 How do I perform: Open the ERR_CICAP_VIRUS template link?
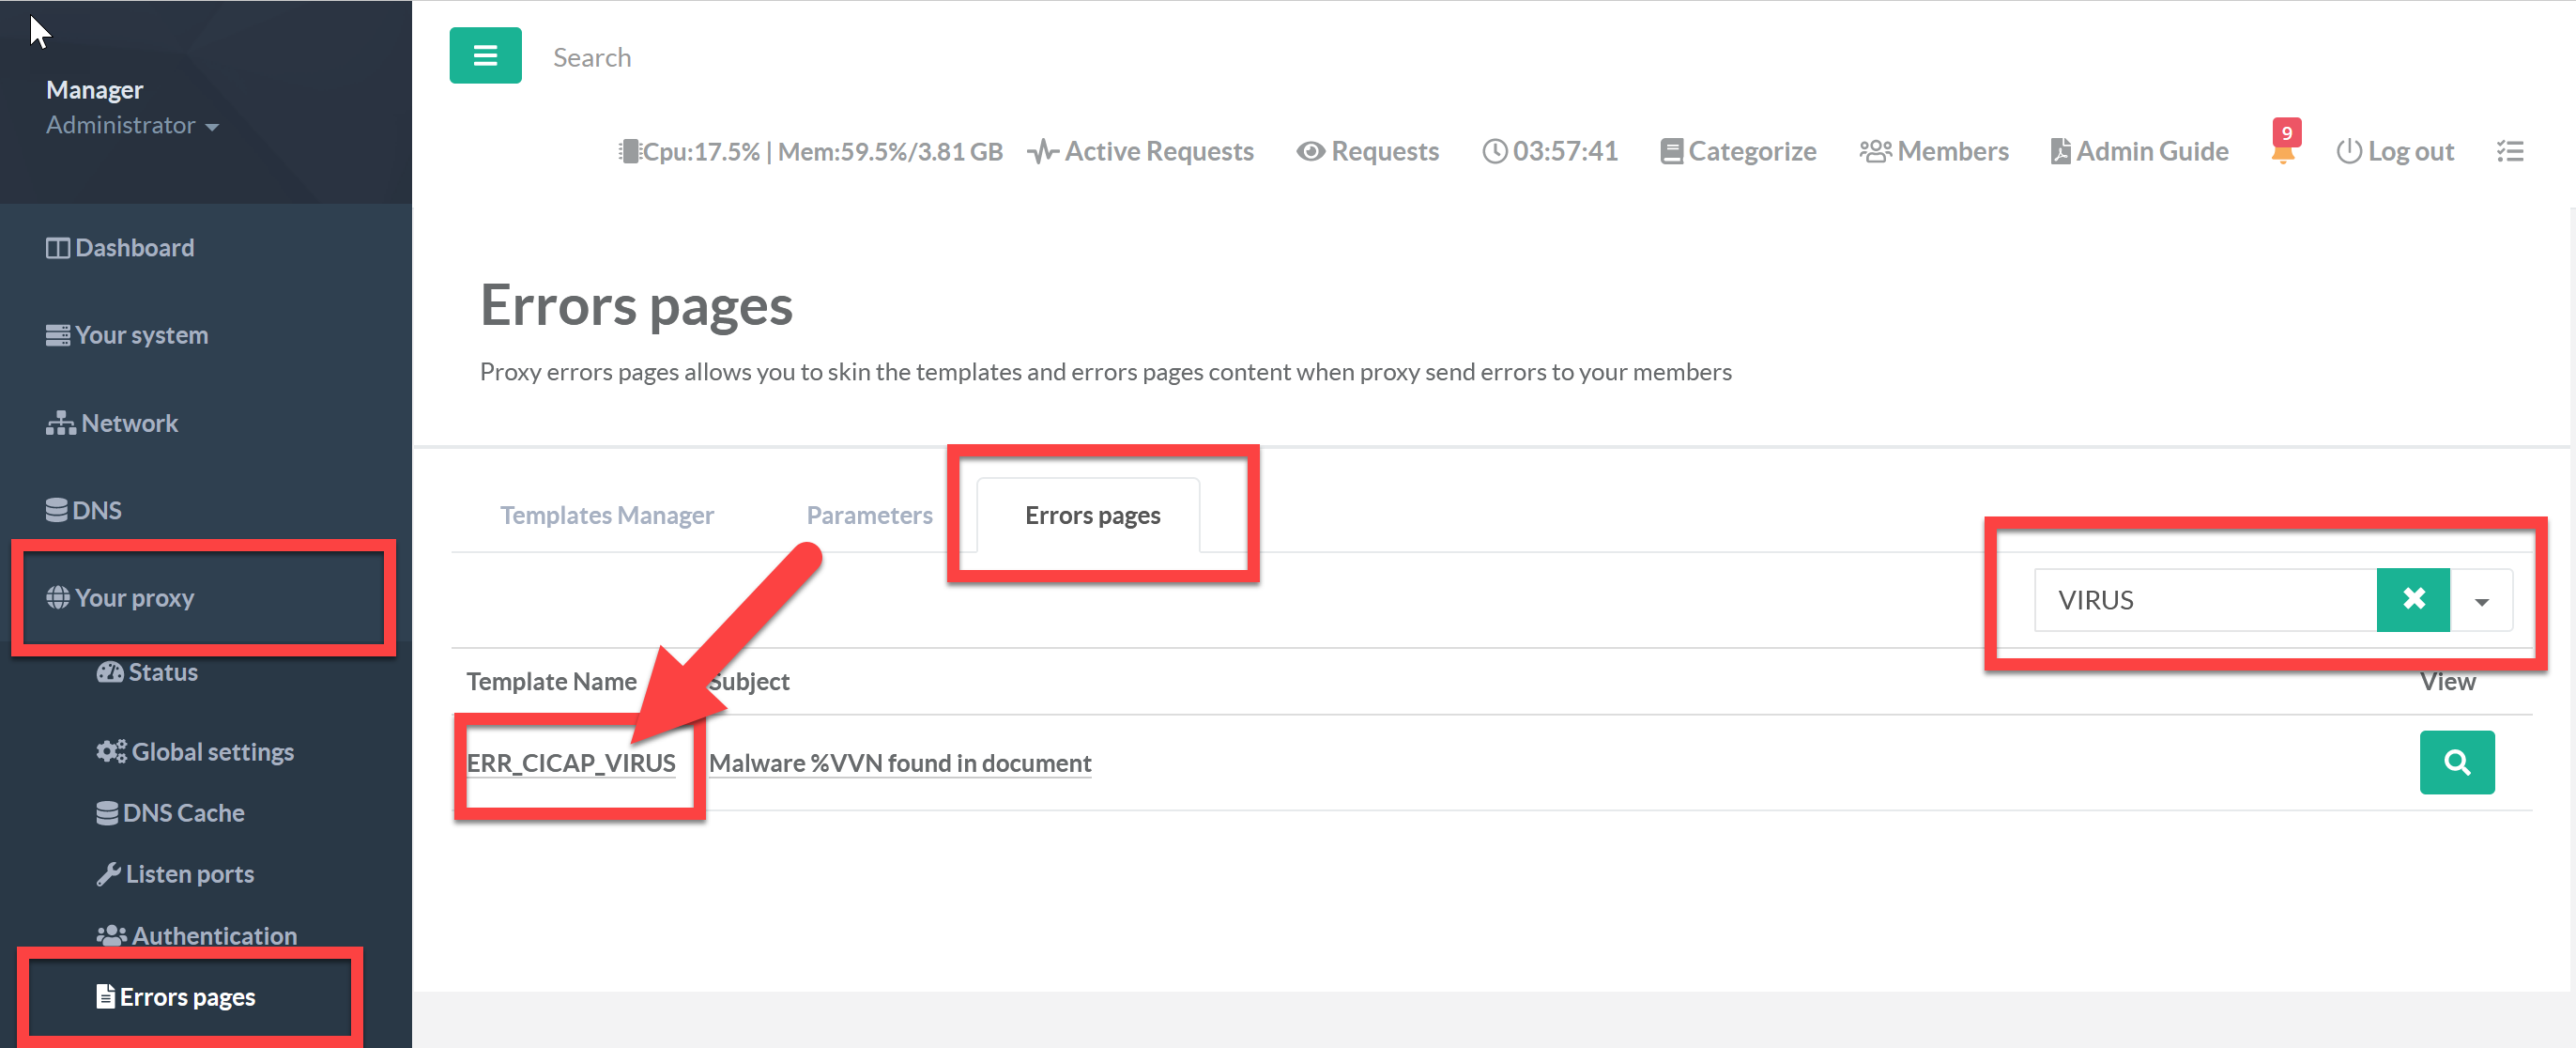pos(571,763)
